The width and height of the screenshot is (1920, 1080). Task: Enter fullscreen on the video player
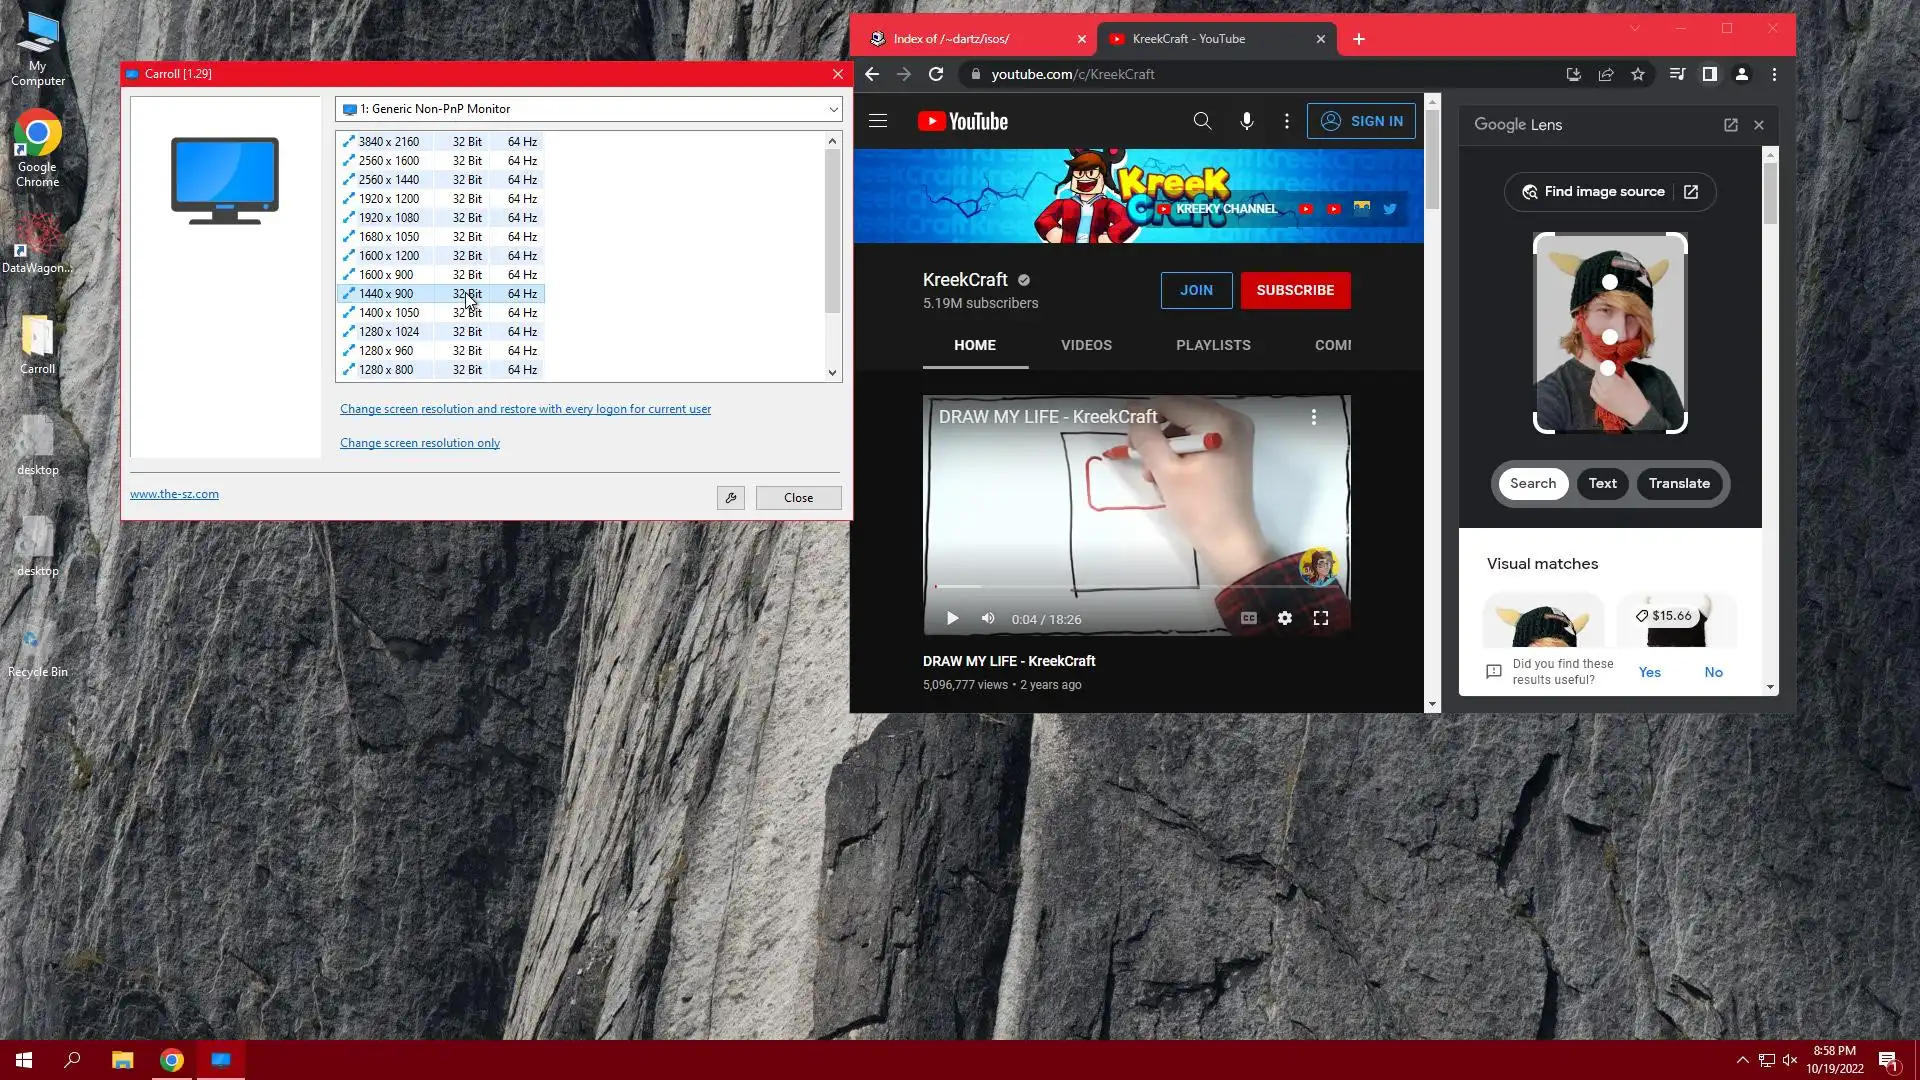[x=1320, y=619]
